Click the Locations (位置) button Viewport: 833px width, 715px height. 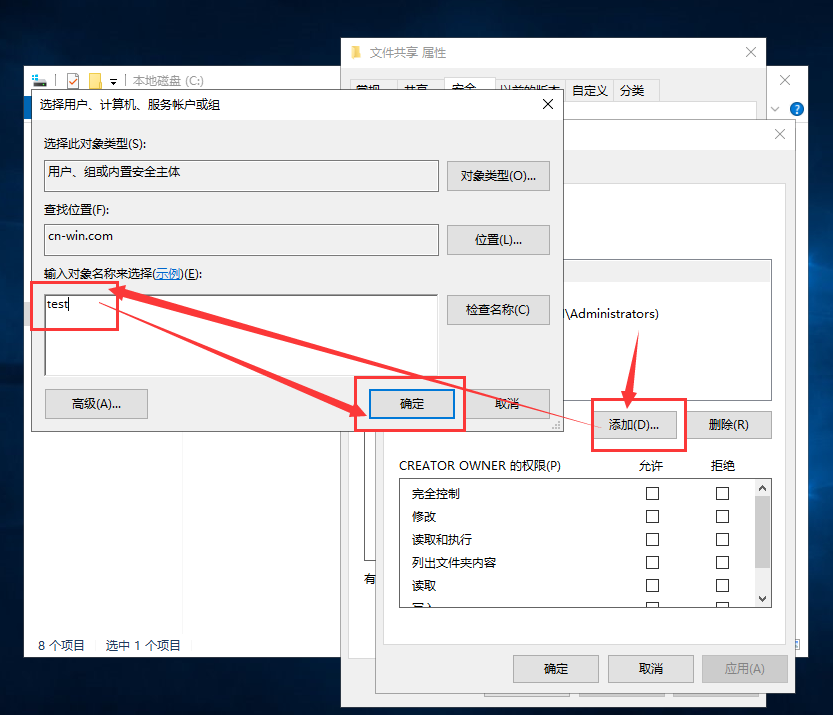click(x=498, y=240)
